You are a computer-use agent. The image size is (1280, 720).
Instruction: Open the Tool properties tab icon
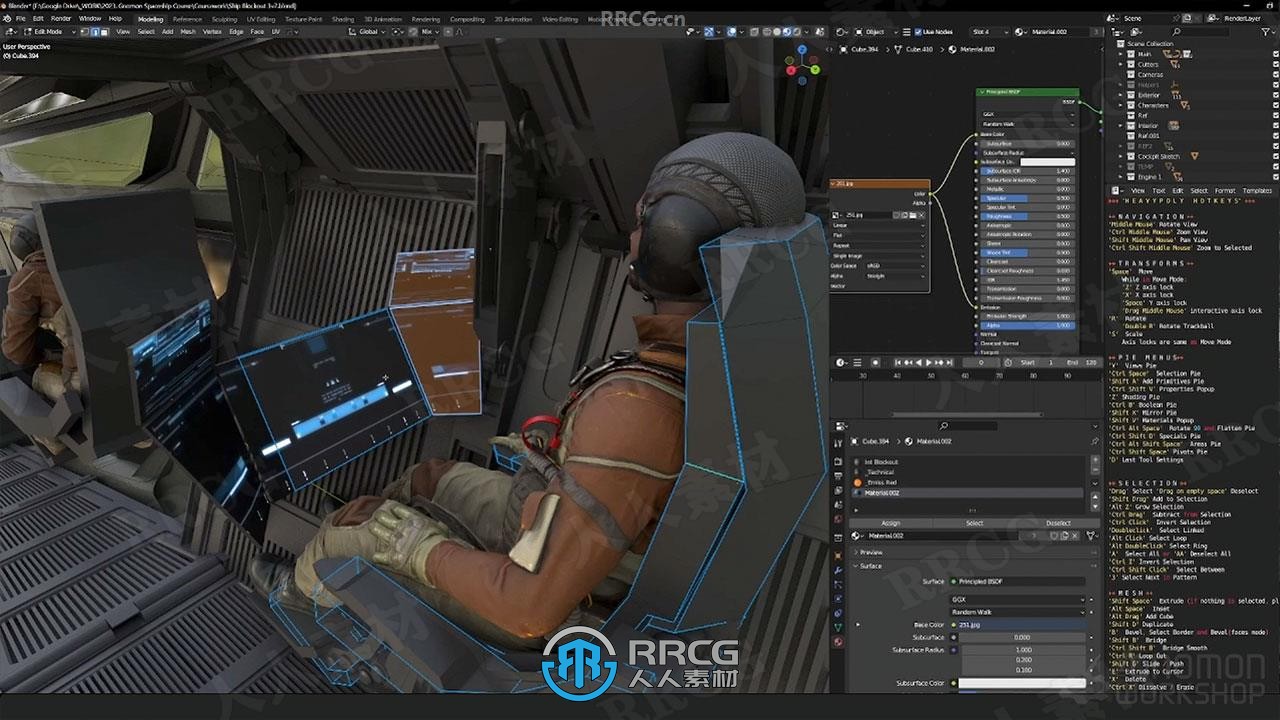(x=838, y=443)
